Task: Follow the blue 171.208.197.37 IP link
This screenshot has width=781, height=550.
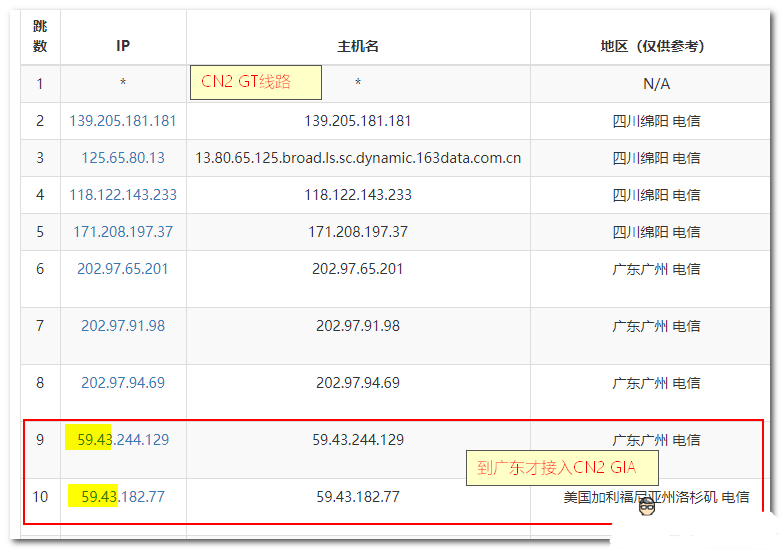Action: pyautogui.click(x=123, y=232)
